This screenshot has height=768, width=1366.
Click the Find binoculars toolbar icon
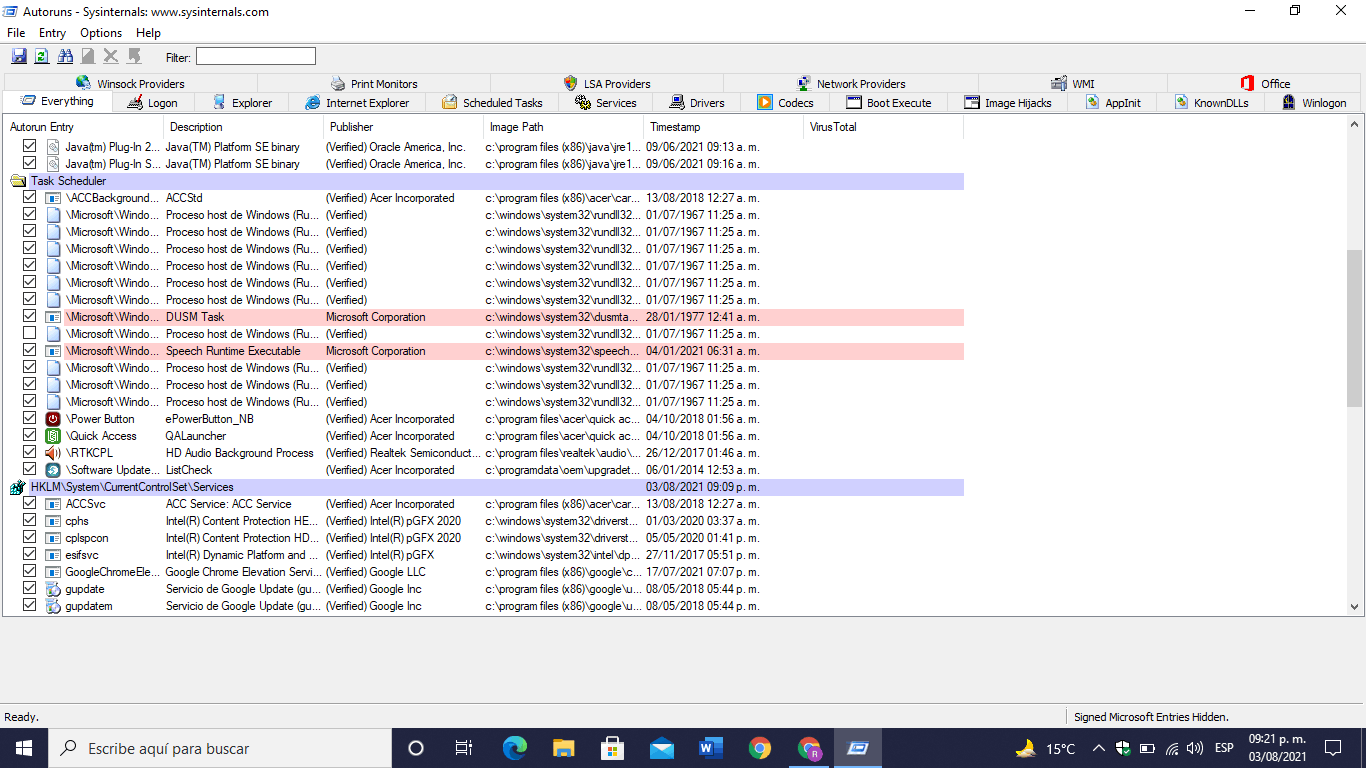(65, 57)
